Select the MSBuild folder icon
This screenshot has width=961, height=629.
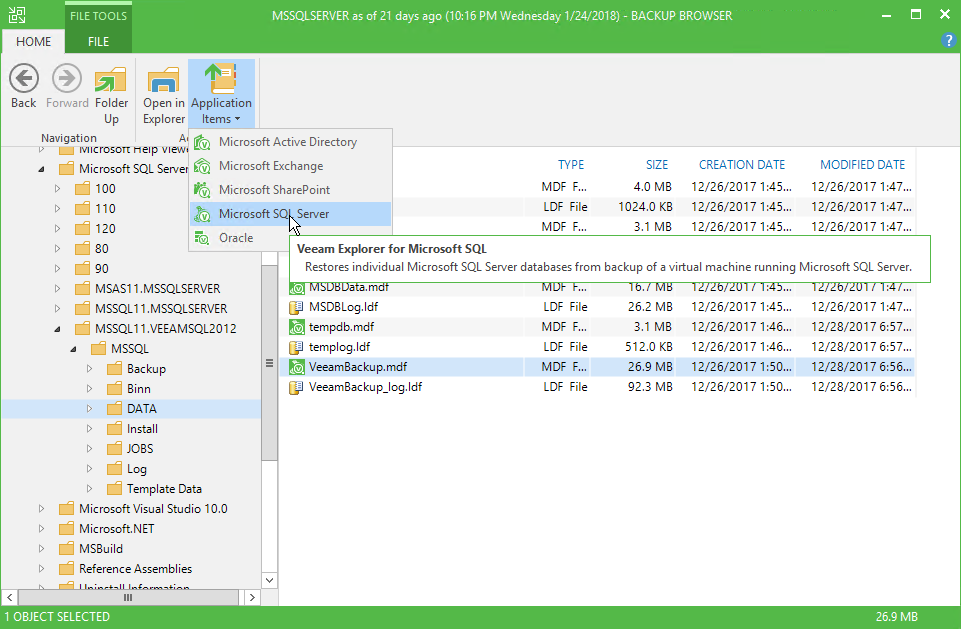click(66, 549)
